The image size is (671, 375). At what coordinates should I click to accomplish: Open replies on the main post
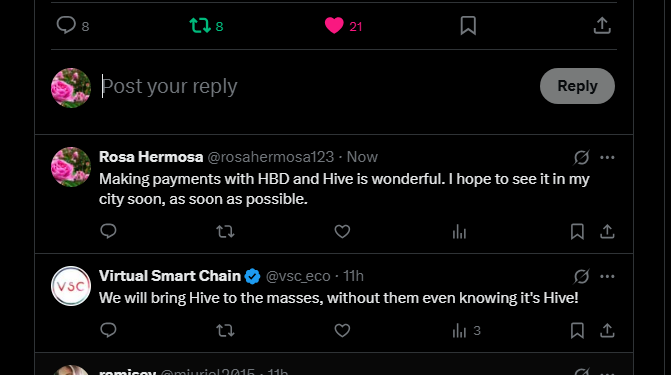click(x=66, y=25)
